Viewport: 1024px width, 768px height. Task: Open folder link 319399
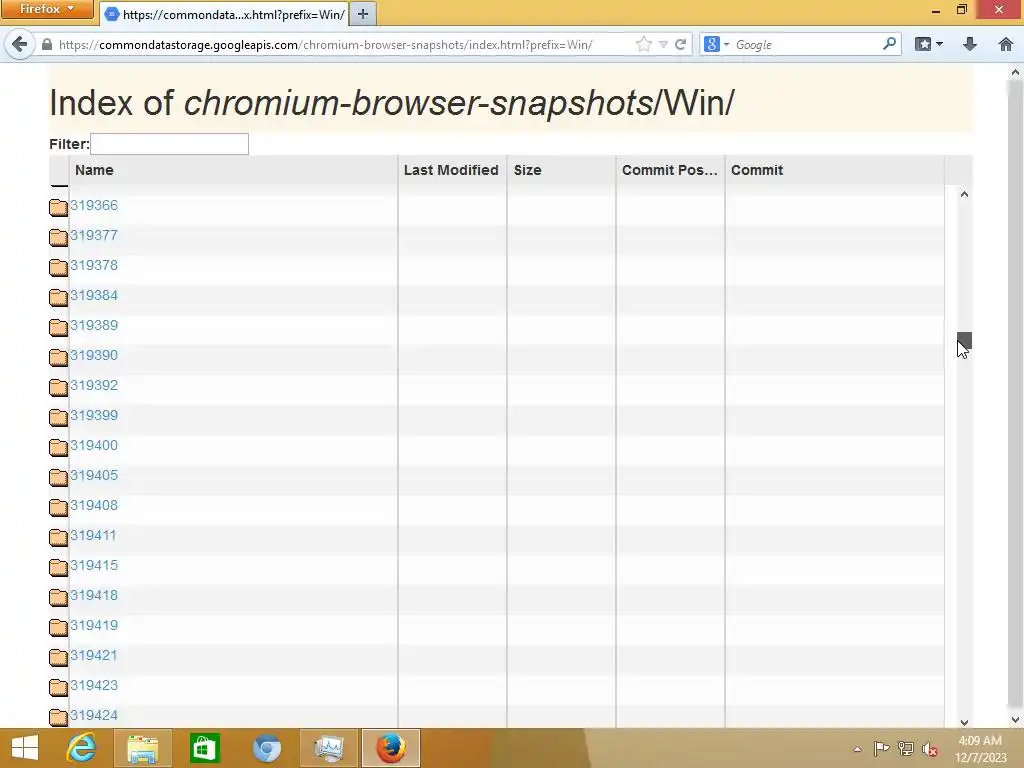tap(94, 416)
